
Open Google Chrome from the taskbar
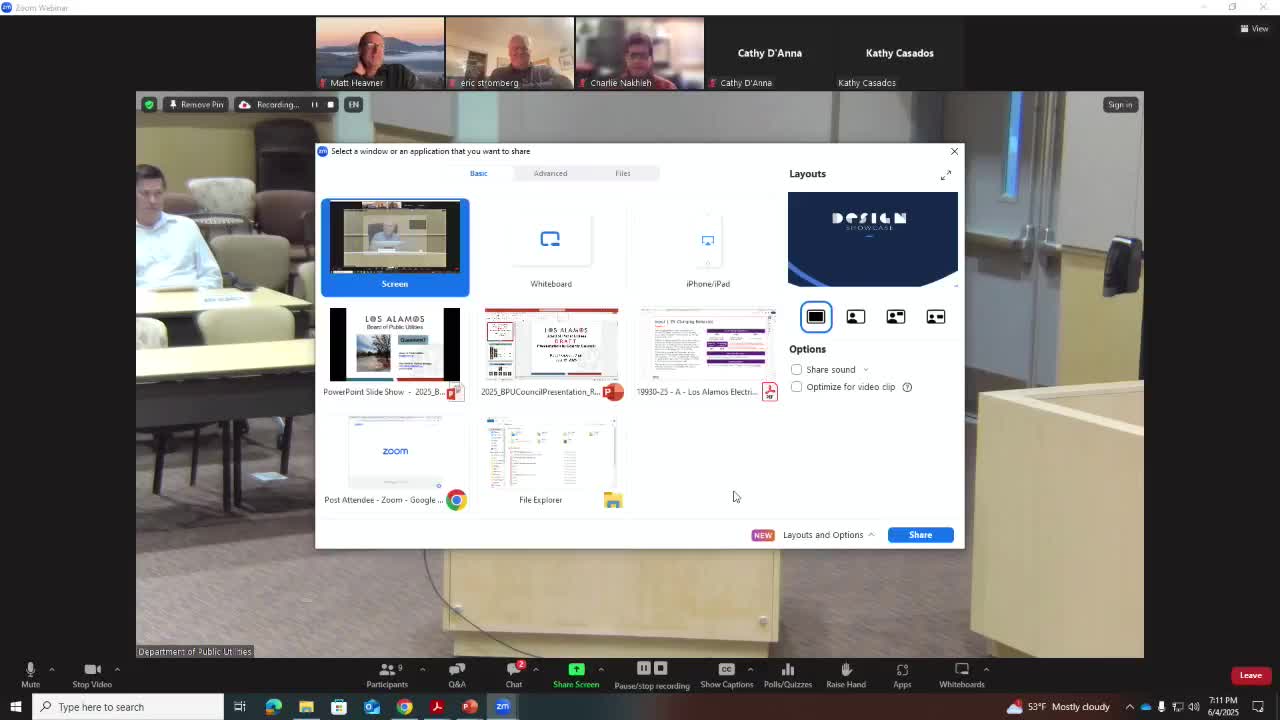[404, 707]
